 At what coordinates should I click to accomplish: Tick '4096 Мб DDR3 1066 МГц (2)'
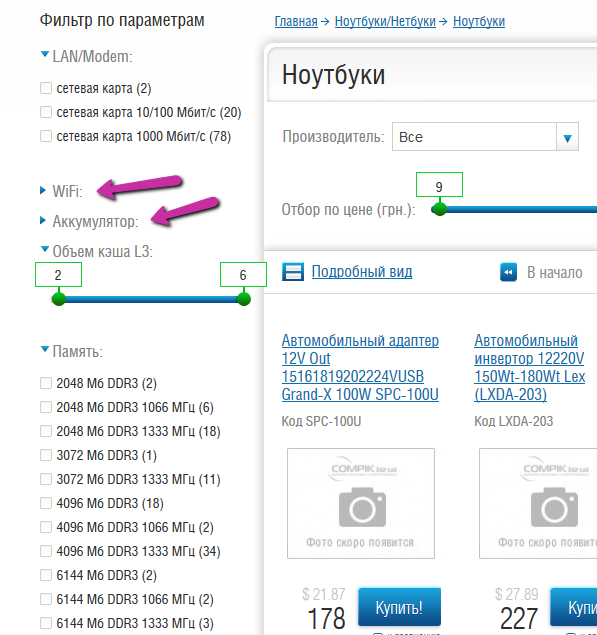(46, 527)
